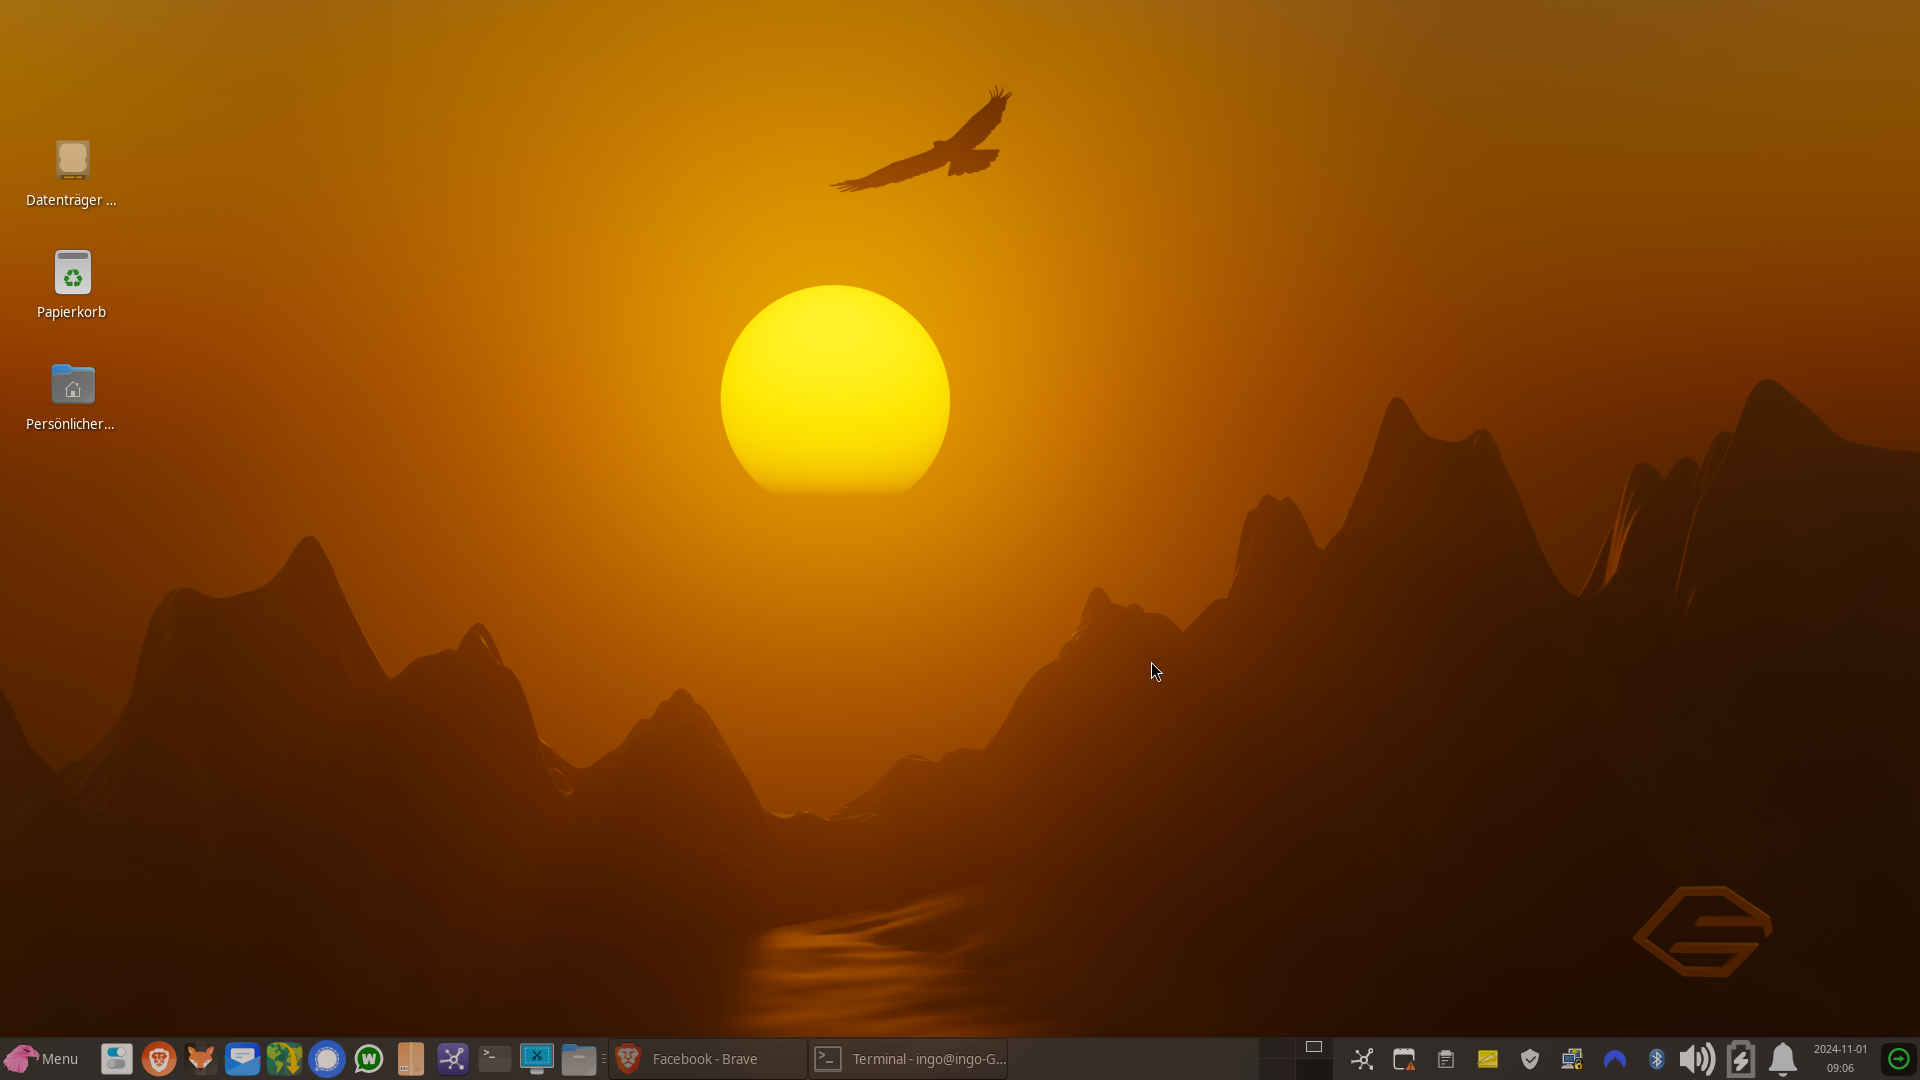Launch the fox icon application
This screenshot has height=1080, width=1920.
[x=201, y=1059]
